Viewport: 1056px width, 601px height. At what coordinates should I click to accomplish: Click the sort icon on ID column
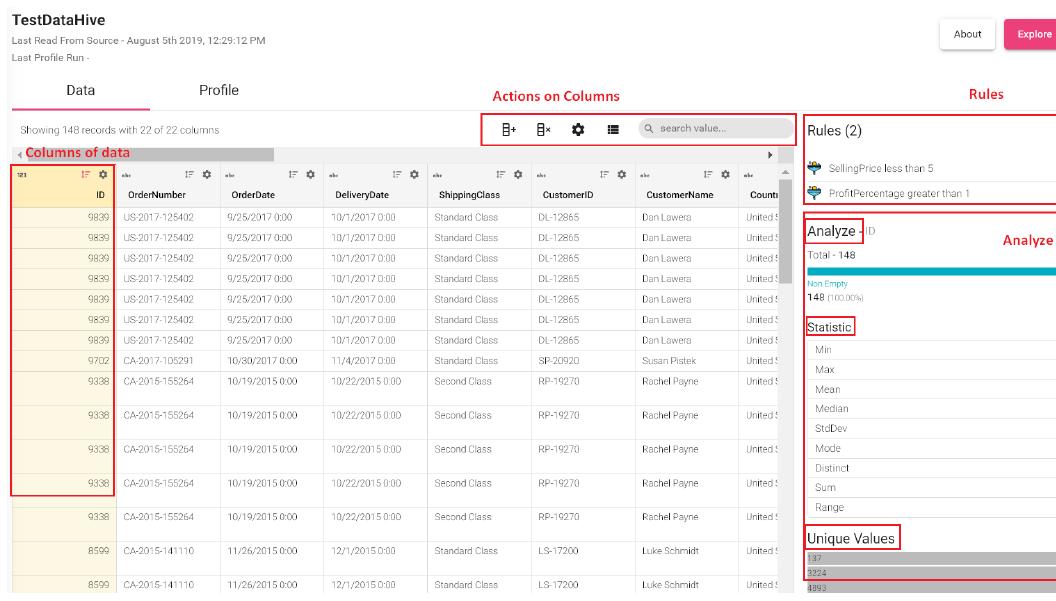pos(85,174)
